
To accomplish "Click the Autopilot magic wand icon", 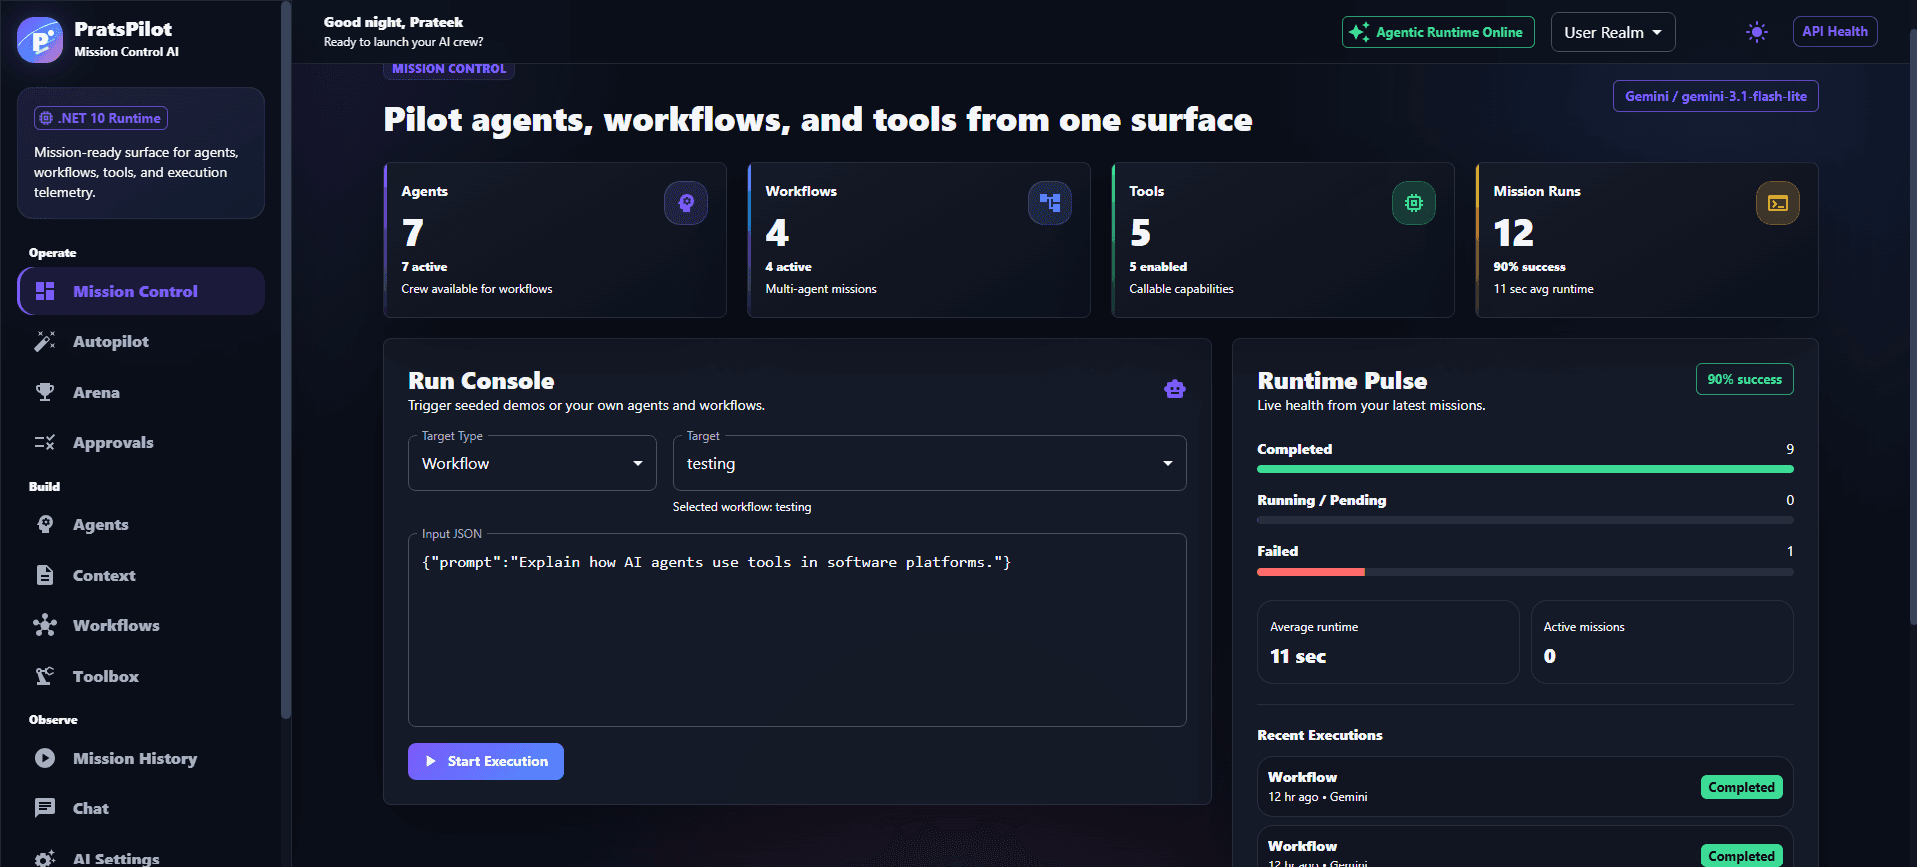I will coord(45,341).
